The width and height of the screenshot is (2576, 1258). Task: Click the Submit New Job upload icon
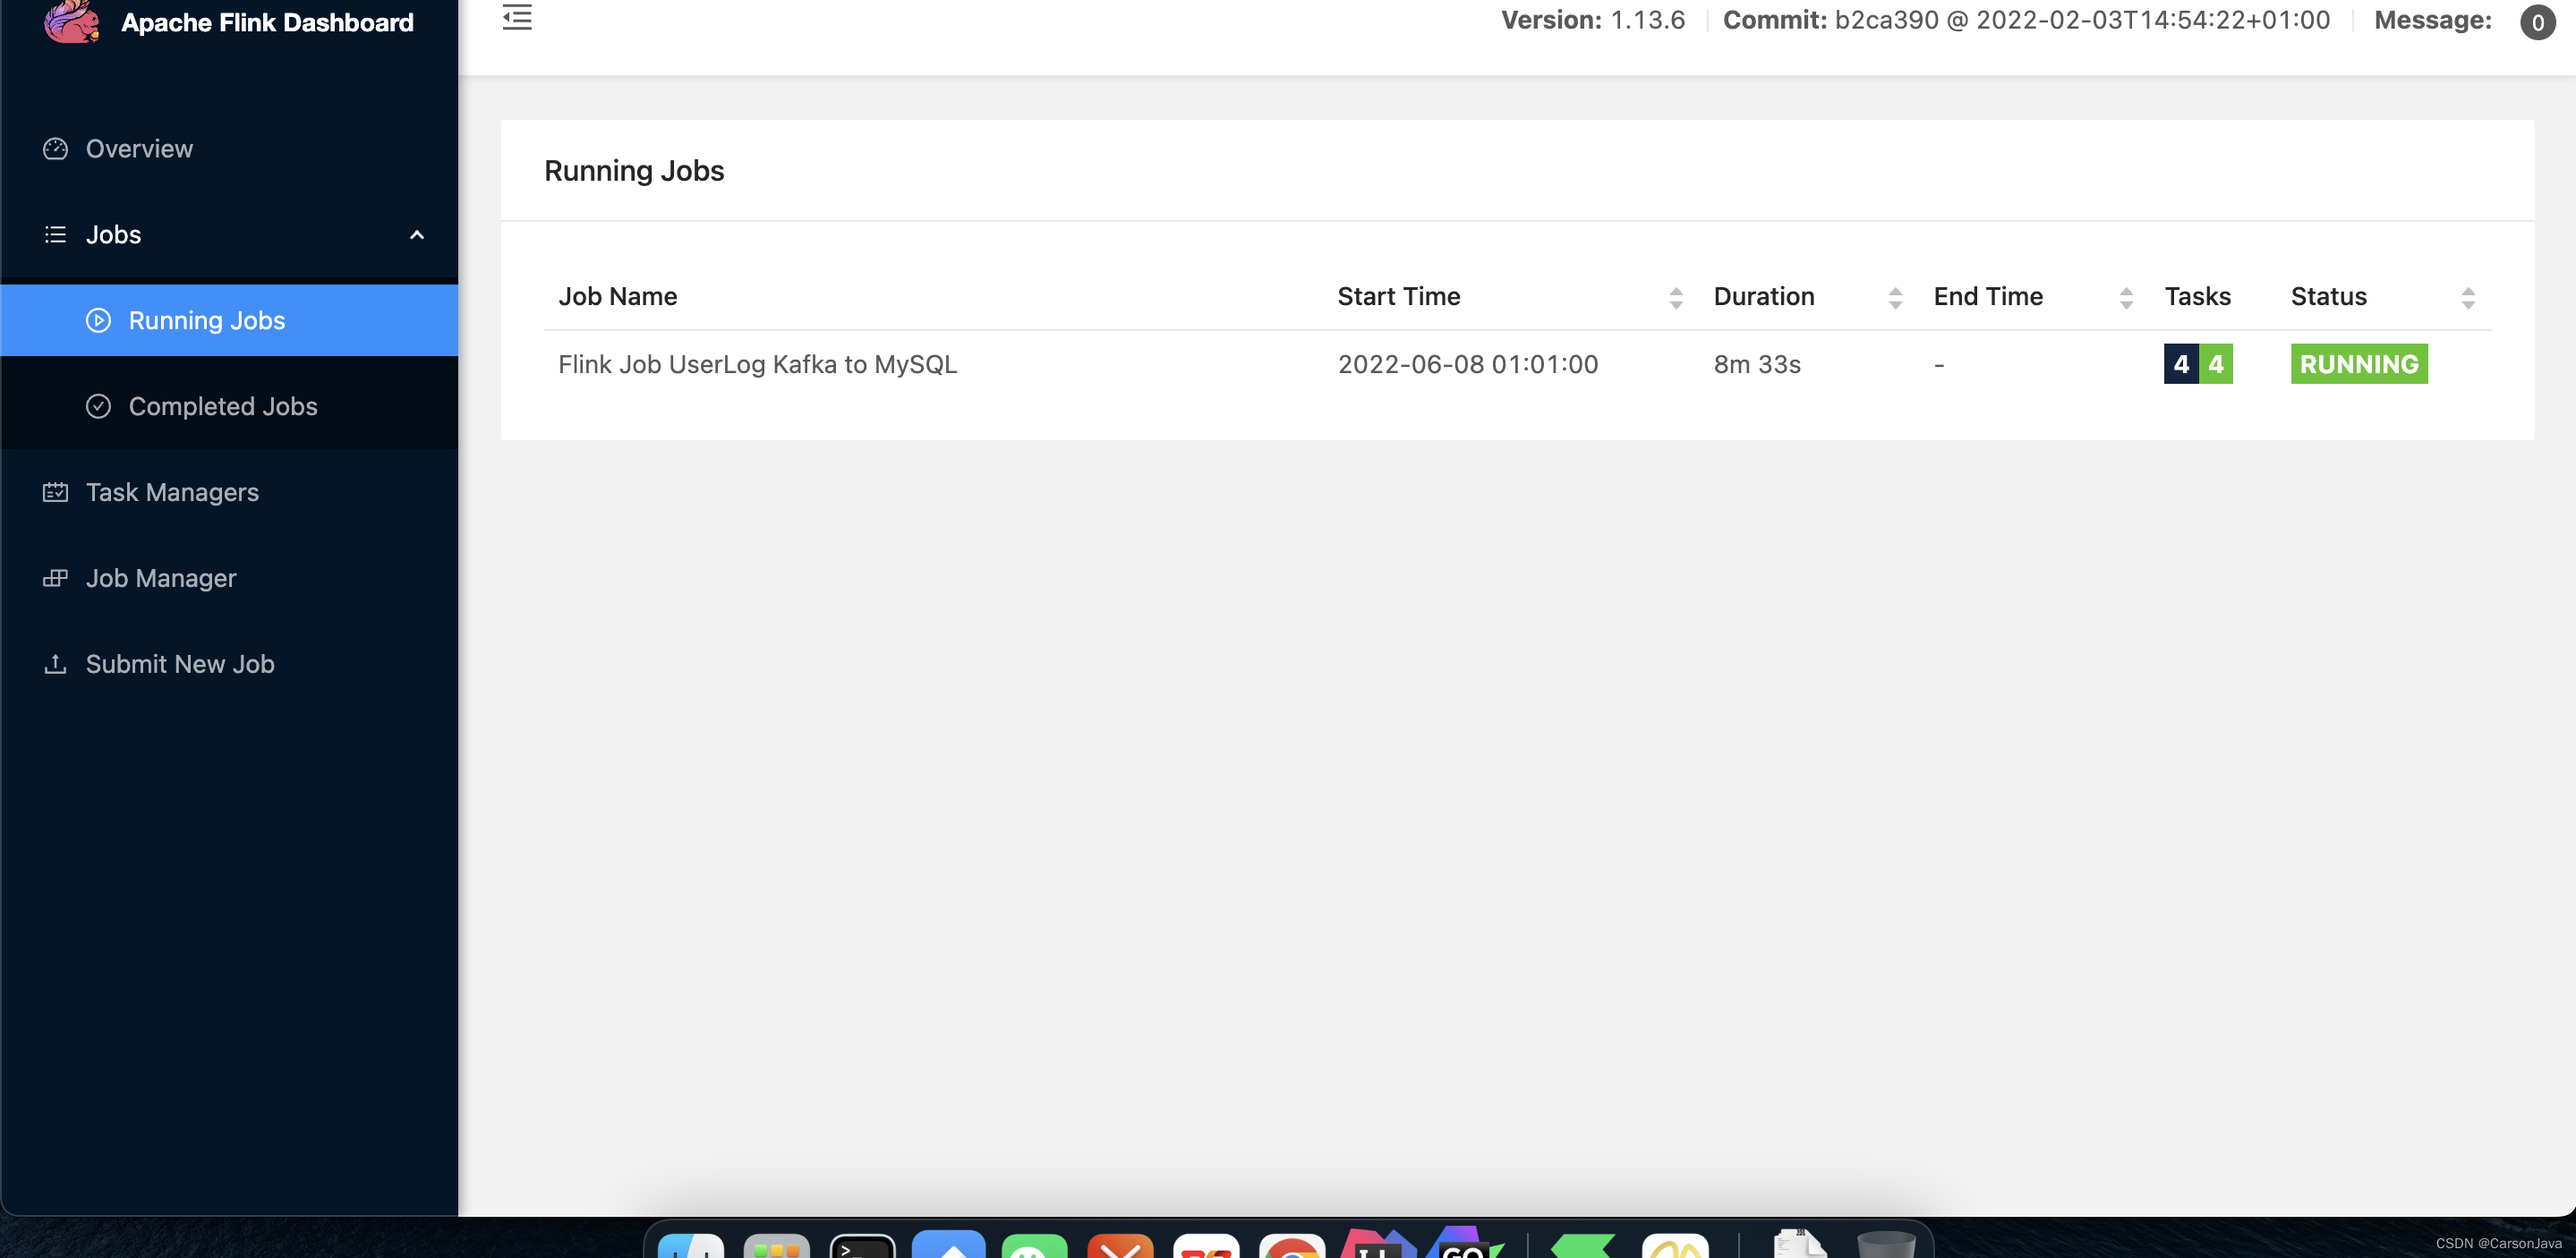[55, 664]
